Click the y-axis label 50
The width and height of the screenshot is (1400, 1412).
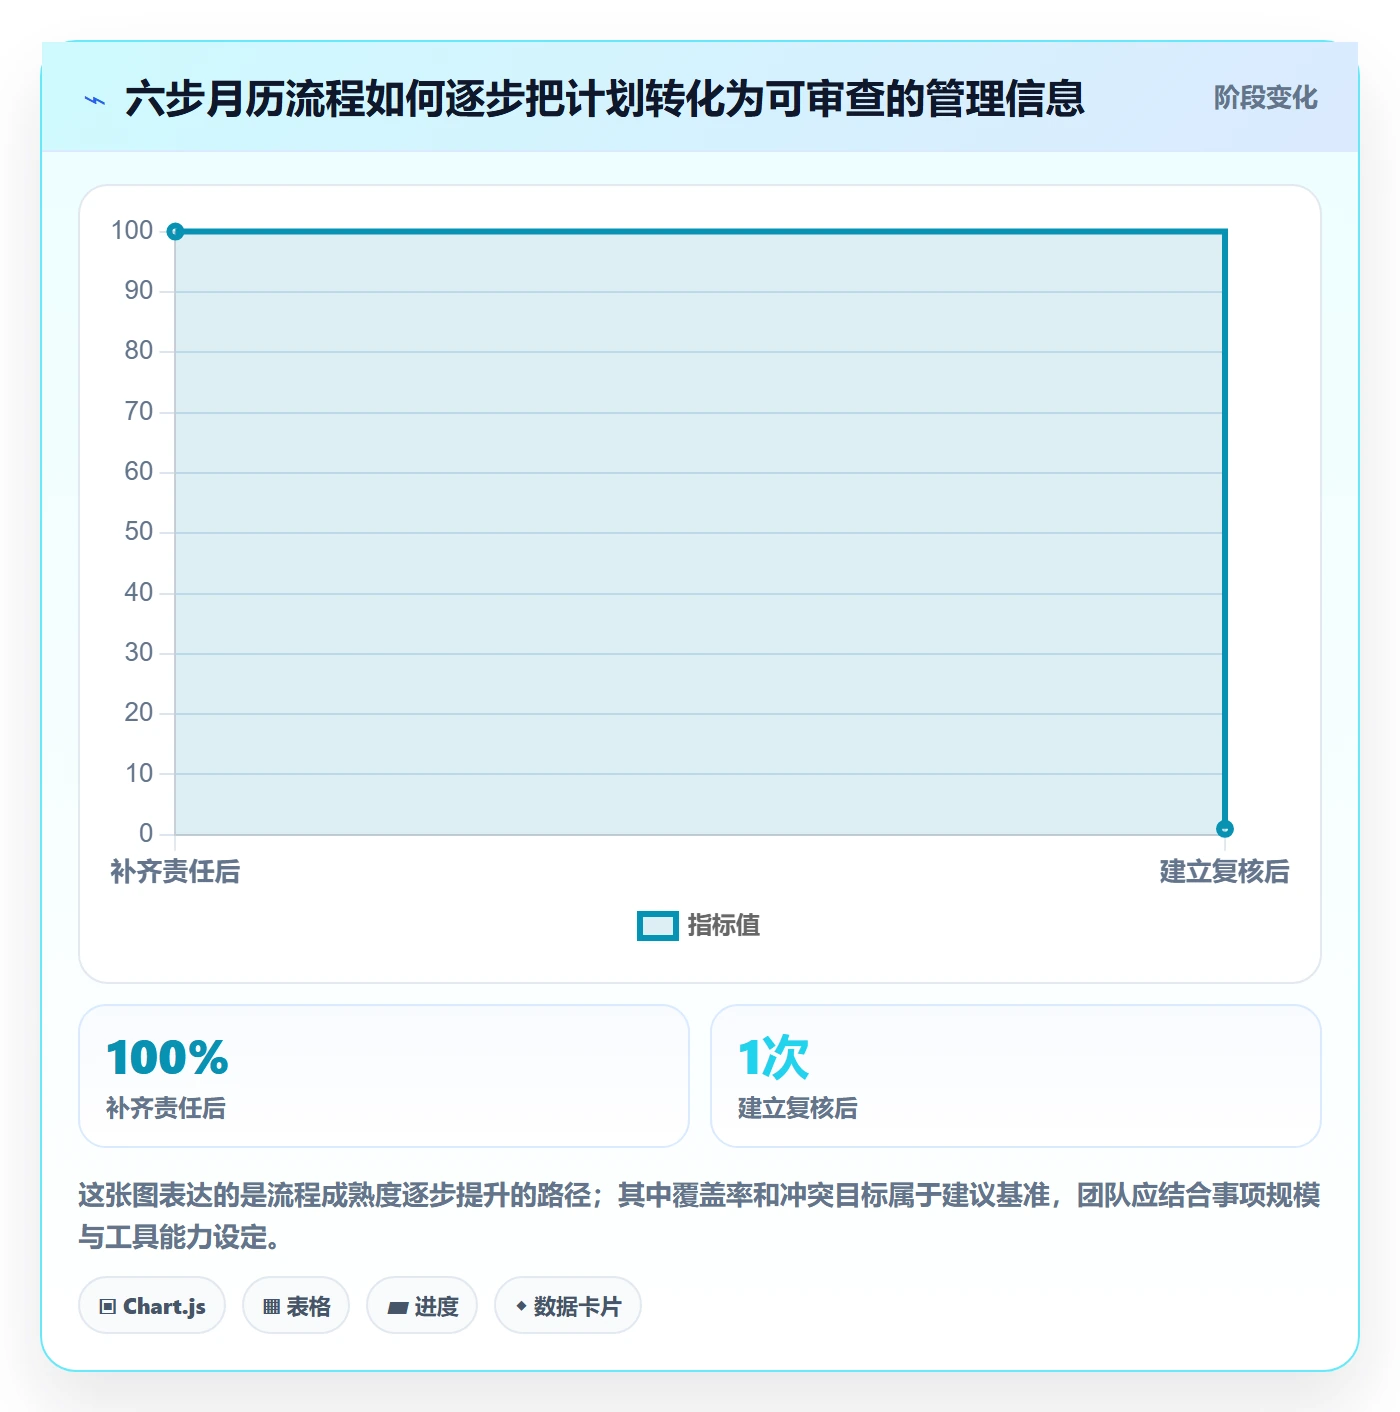tap(139, 532)
